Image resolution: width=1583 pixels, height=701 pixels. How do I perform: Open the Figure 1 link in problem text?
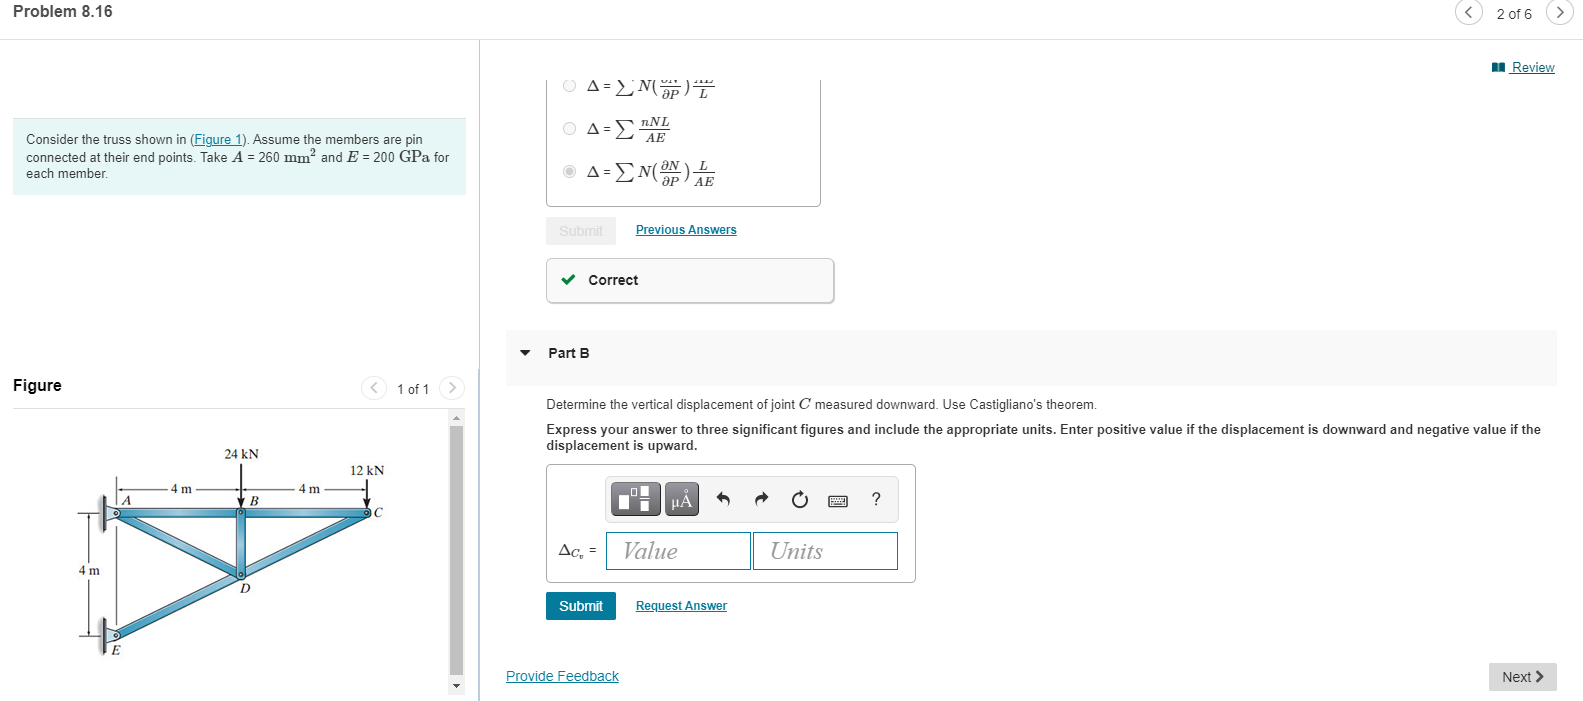point(219,140)
